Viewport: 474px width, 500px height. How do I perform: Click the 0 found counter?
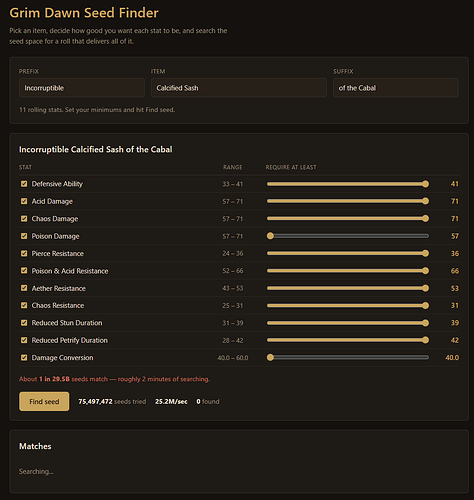point(208,402)
